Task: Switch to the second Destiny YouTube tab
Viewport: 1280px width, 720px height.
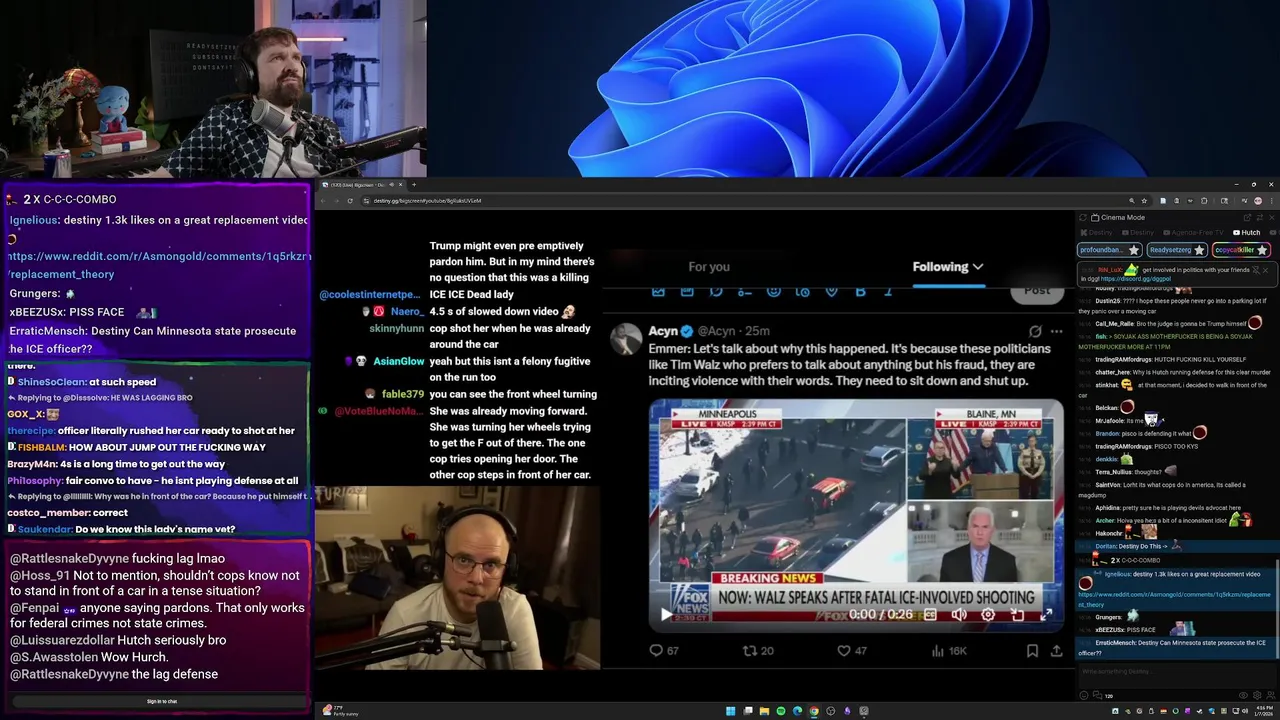Action: [x=1138, y=233]
